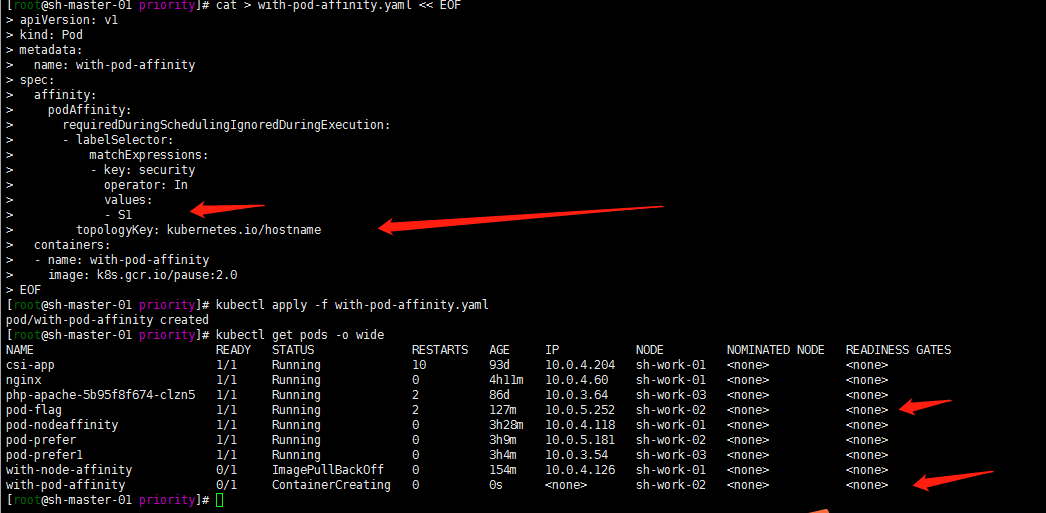Click the NODE column header
Screen dimensions: 1046x513
[x=650, y=350]
